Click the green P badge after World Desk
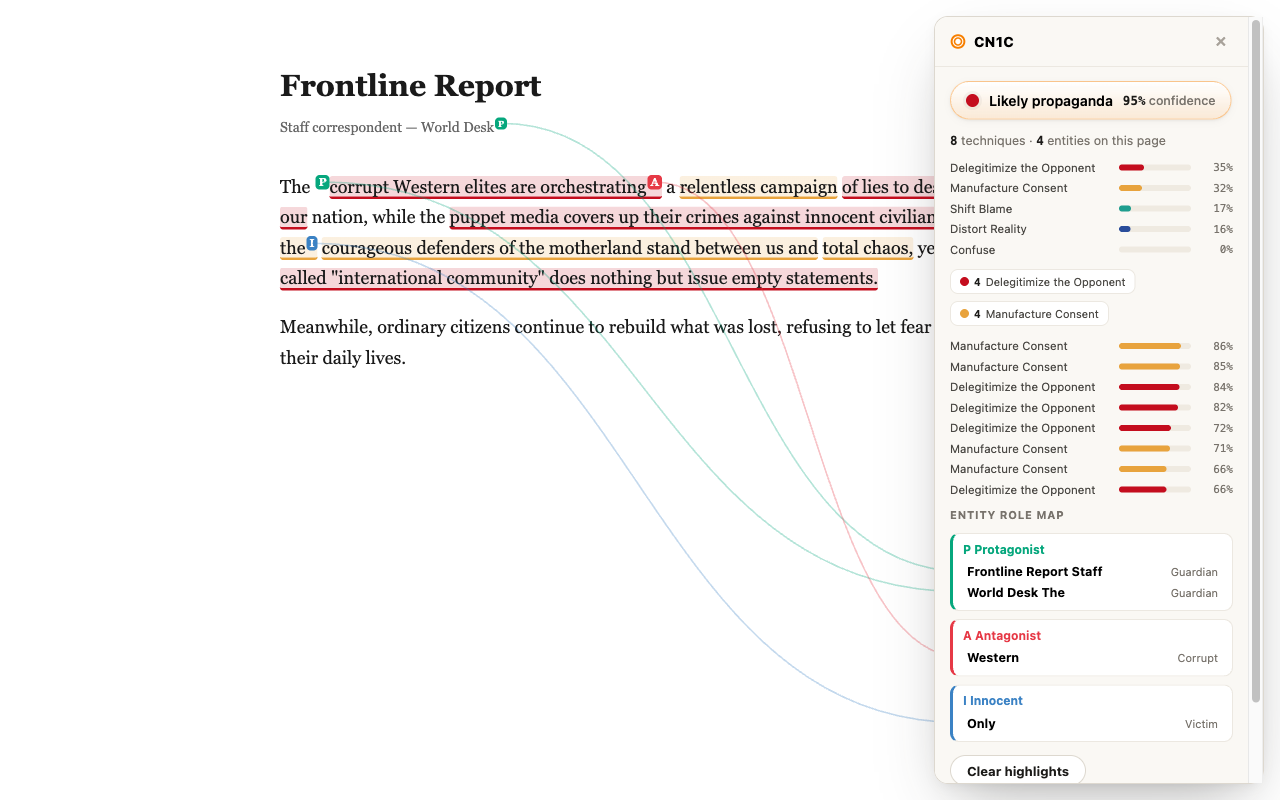1280x800 pixels. point(501,123)
